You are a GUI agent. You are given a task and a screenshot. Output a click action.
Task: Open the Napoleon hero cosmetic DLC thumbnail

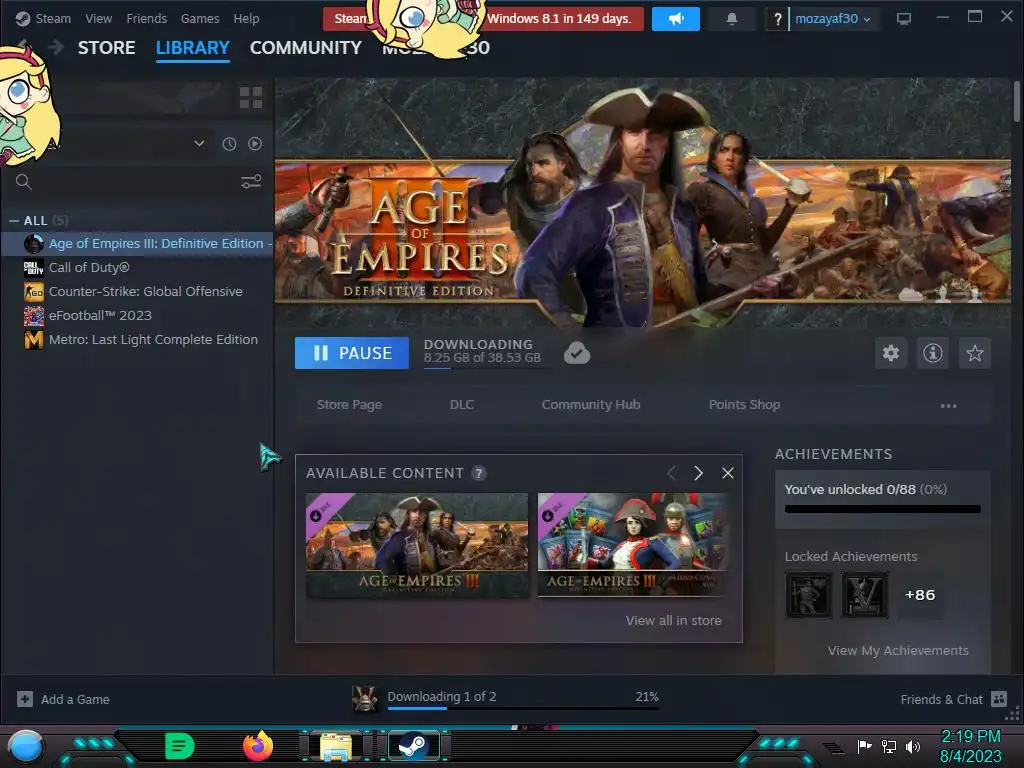[632, 545]
